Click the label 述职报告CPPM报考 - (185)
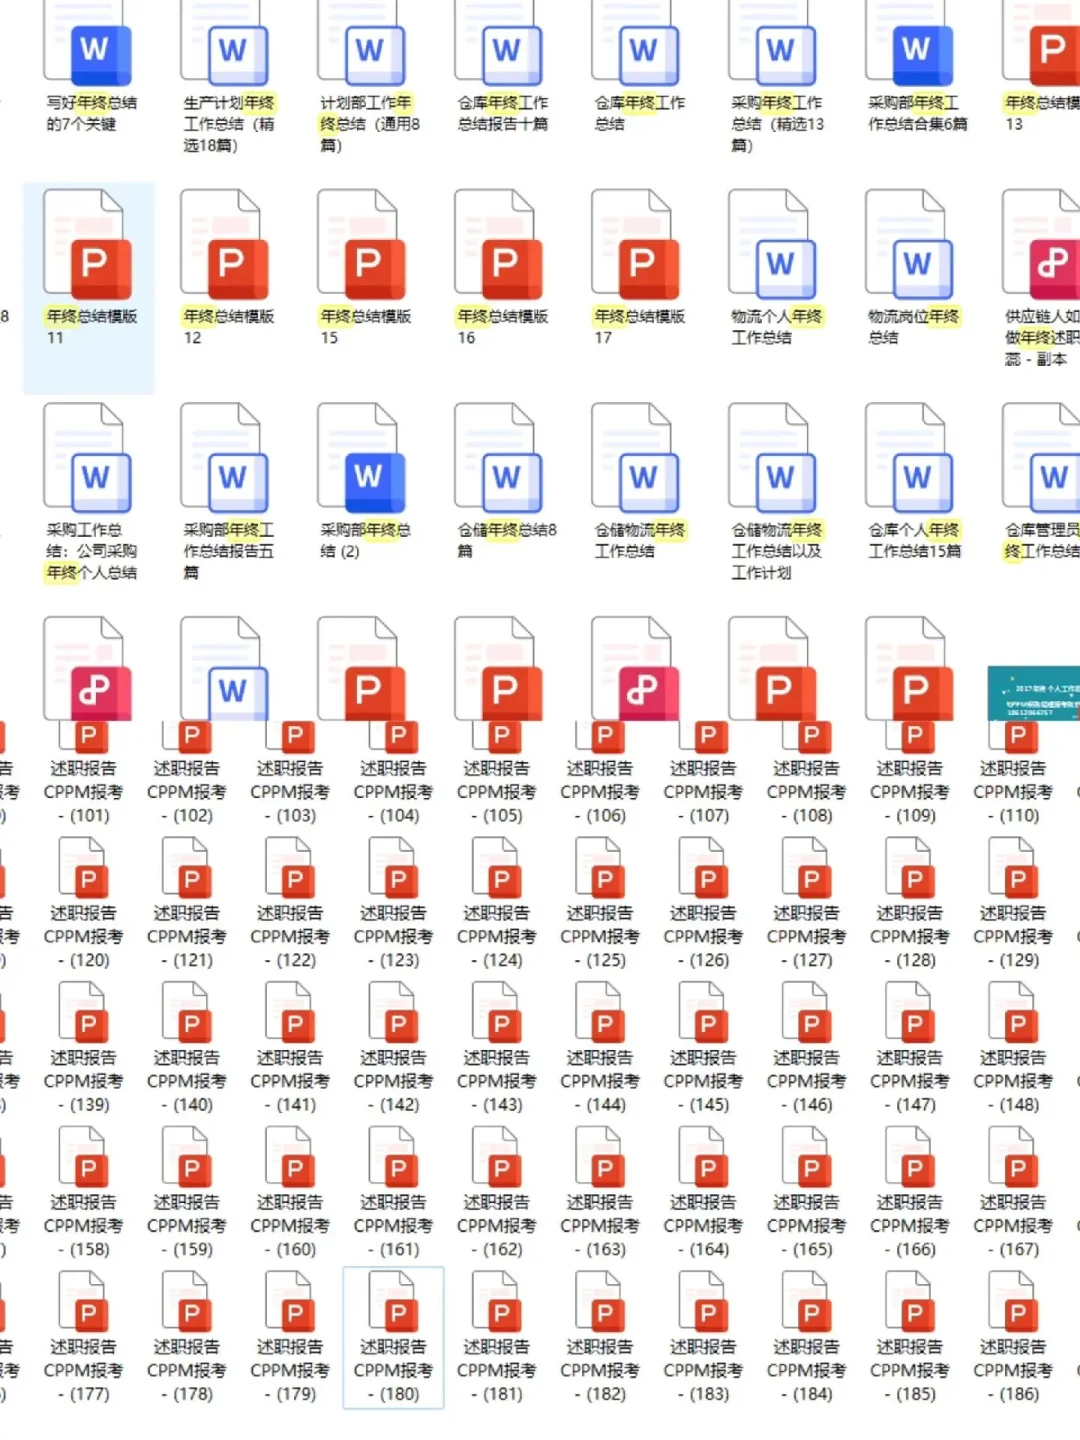 [910, 1371]
